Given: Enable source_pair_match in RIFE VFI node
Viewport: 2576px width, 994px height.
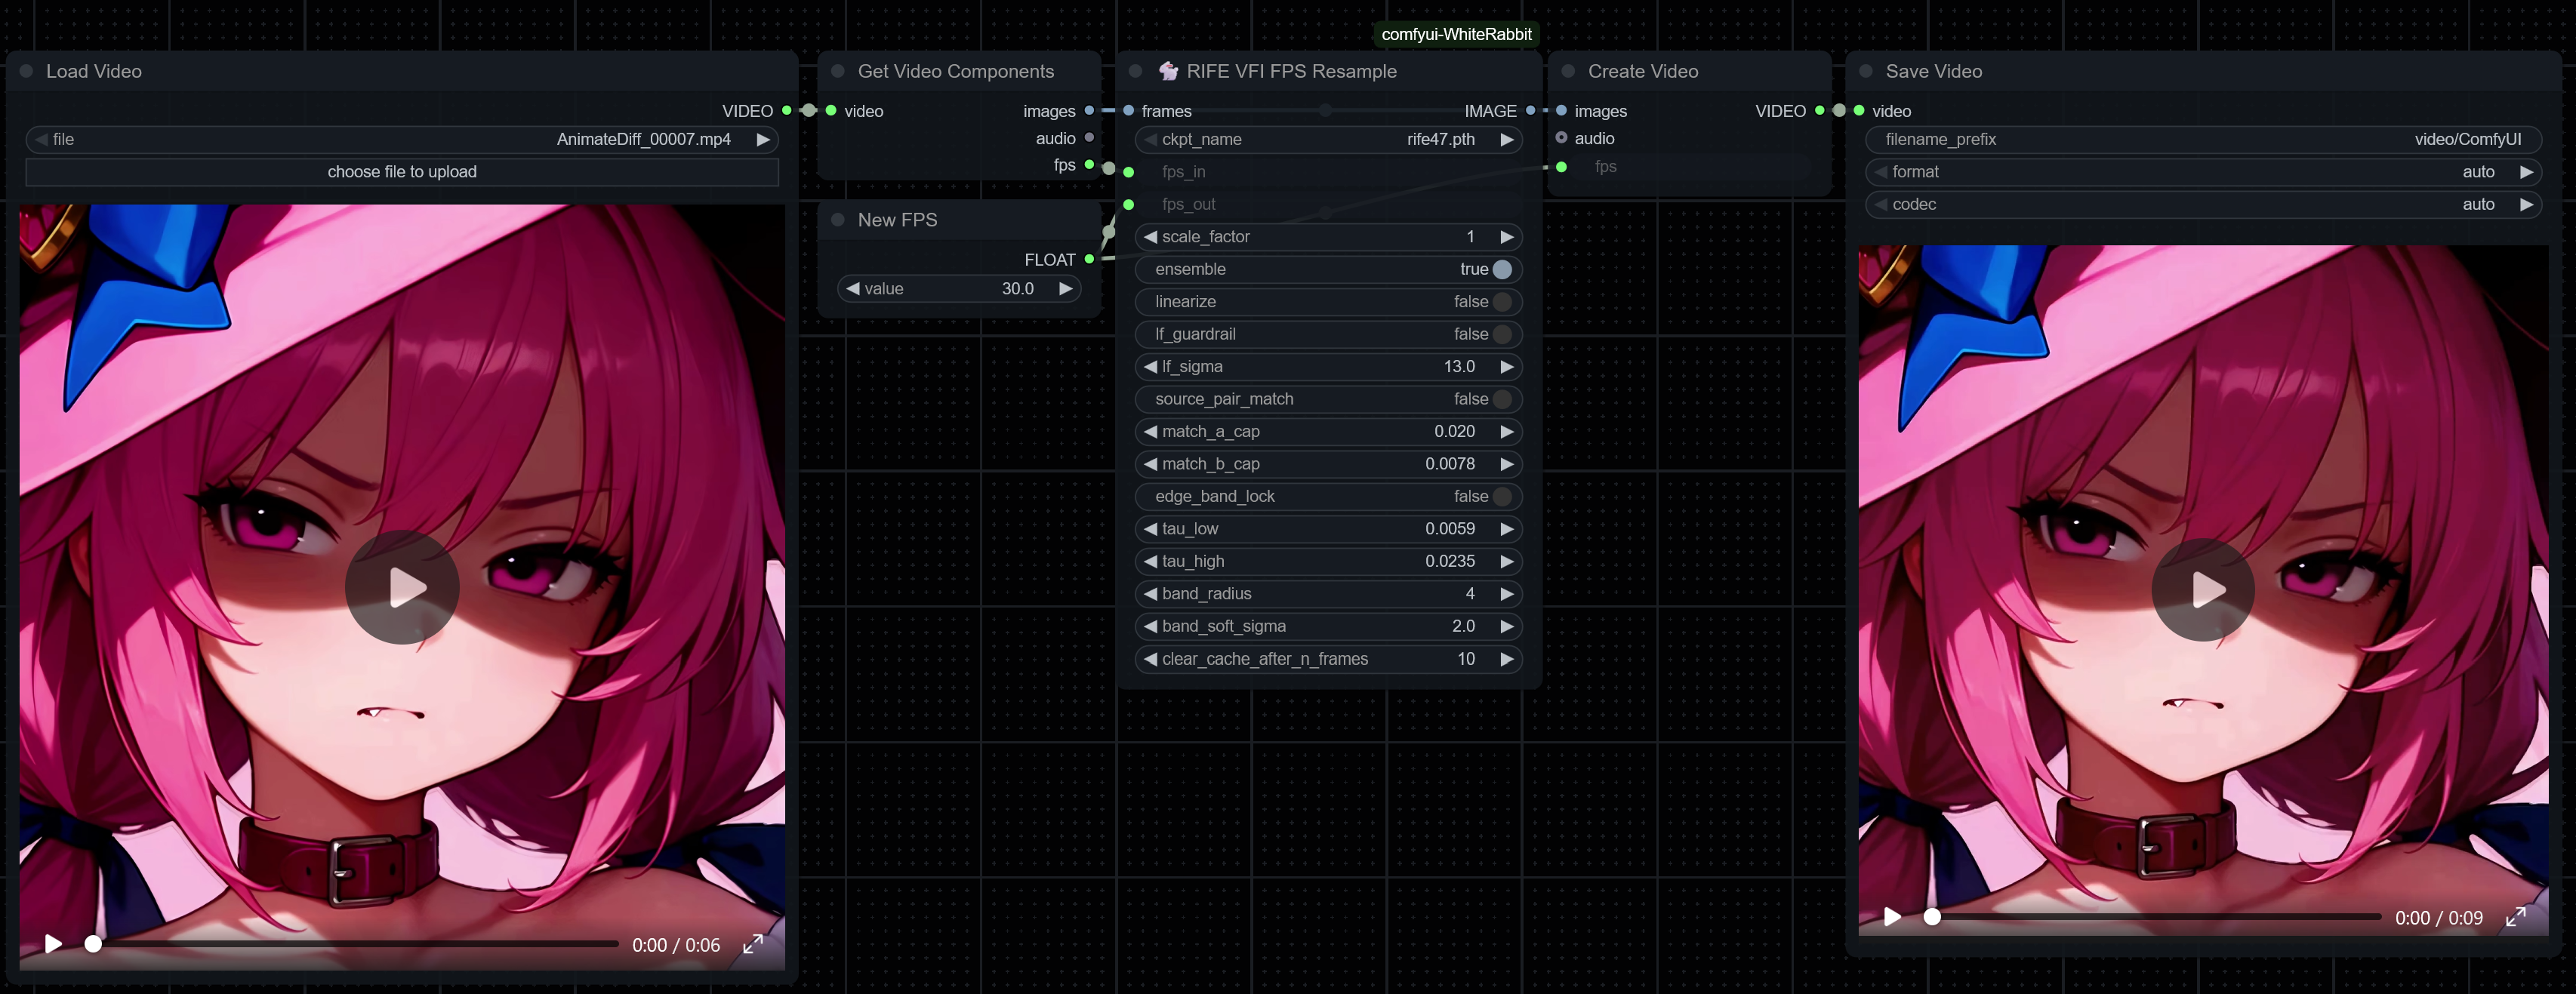Looking at the screenshot, I should tap(1500, 399).
